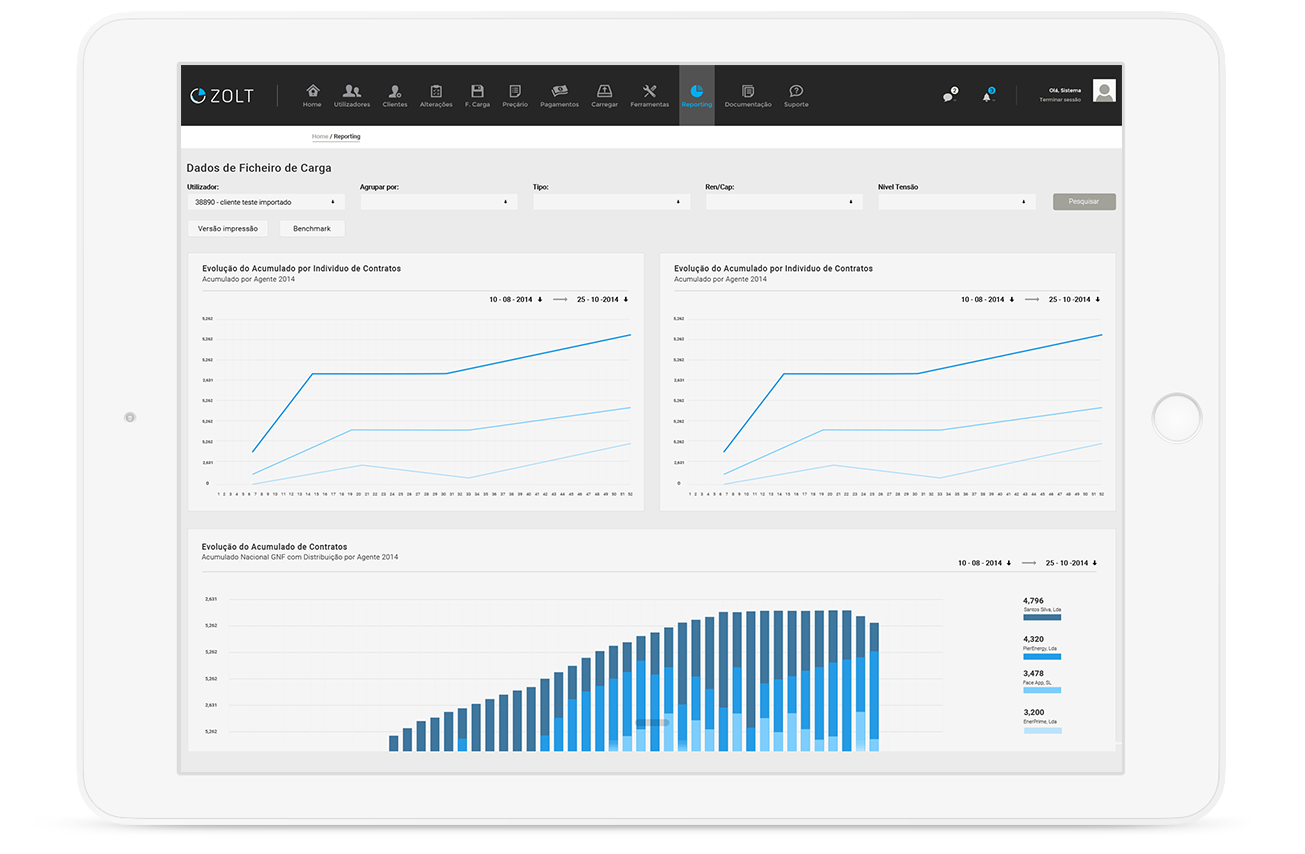The width and height of the screenshot is (1305, 854).
Task: Click PerEnergy, Lda legend swatch
Action: point(1042,656)
